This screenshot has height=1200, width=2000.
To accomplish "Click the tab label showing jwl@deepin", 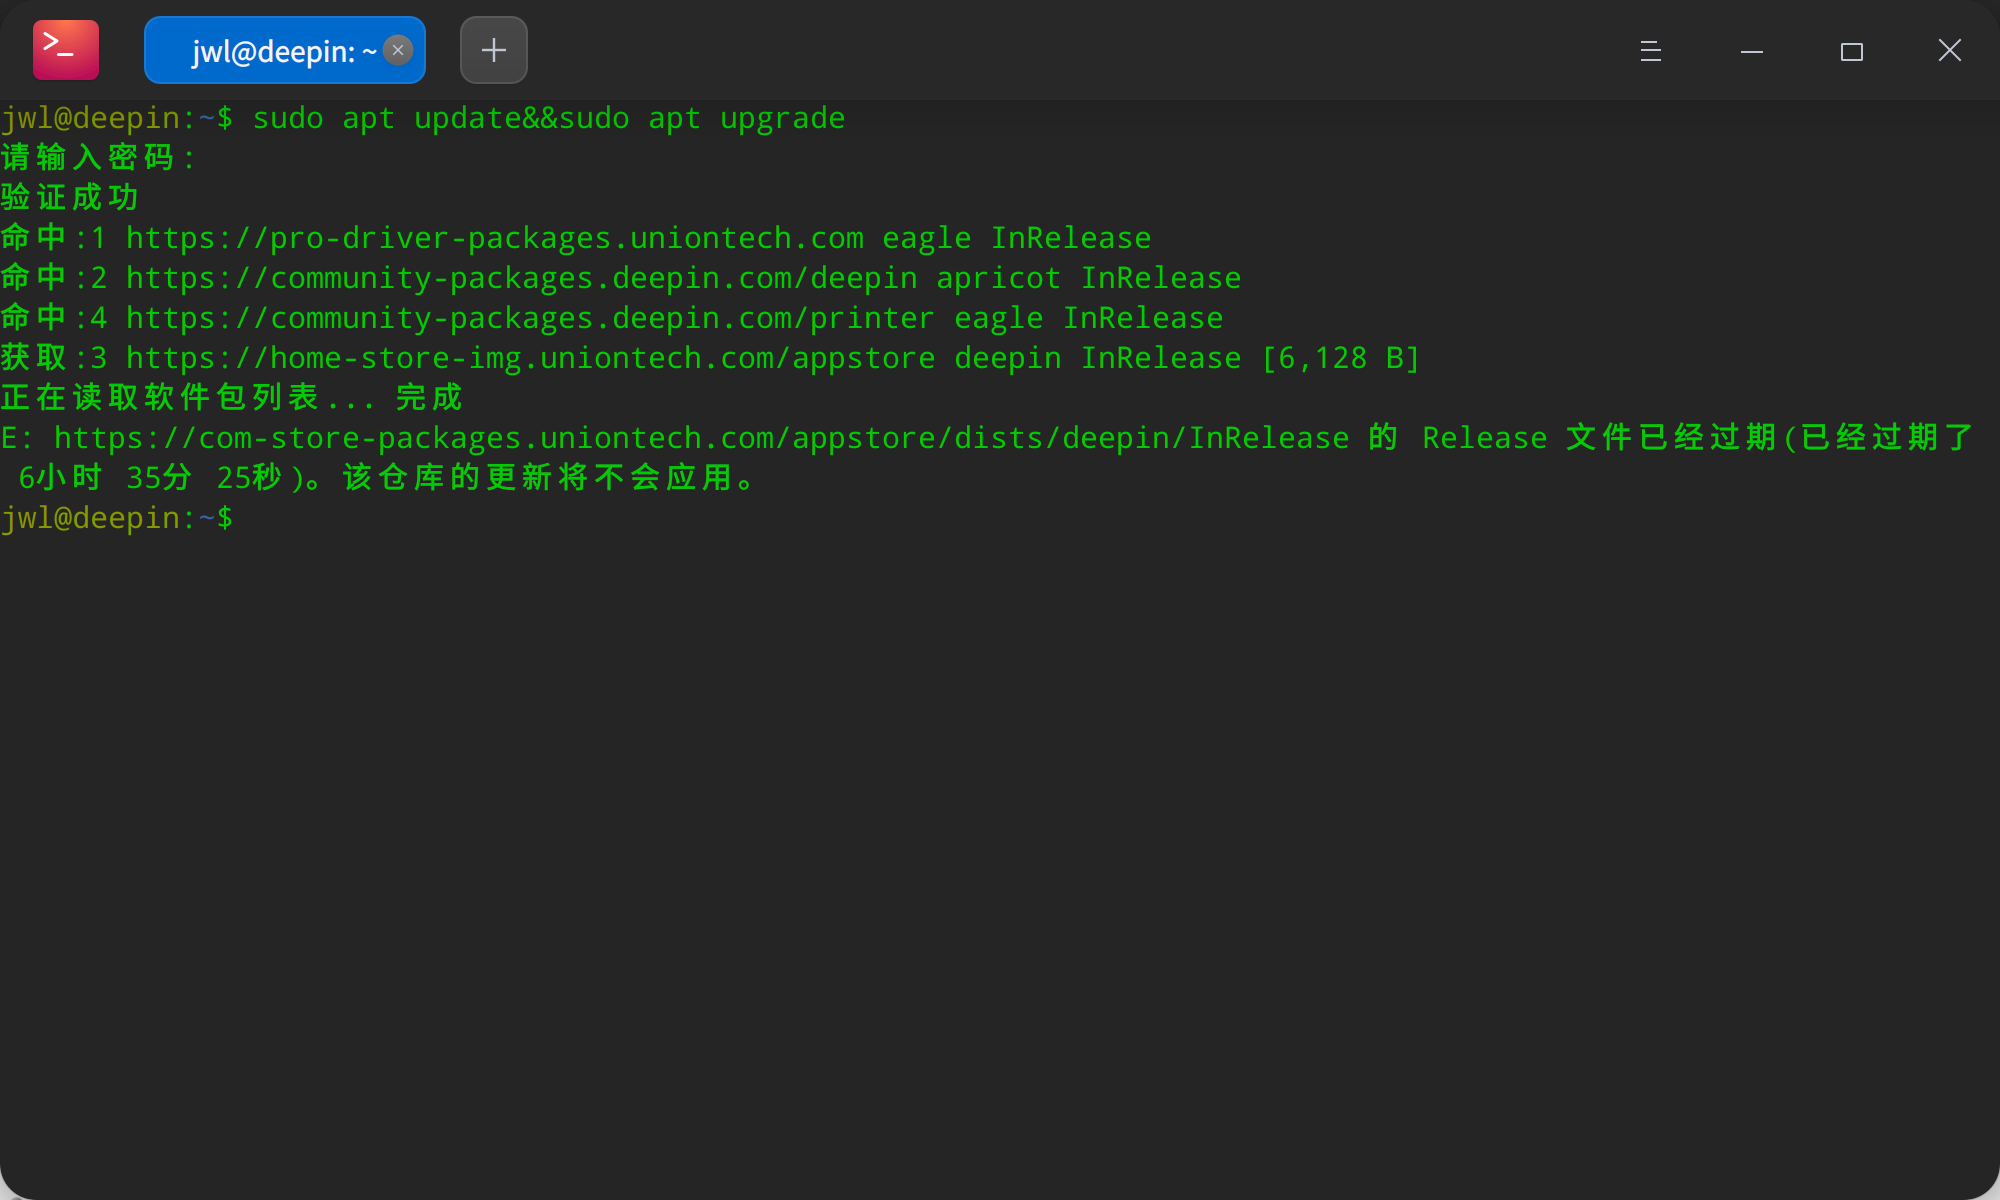I will tap(270, 50).
